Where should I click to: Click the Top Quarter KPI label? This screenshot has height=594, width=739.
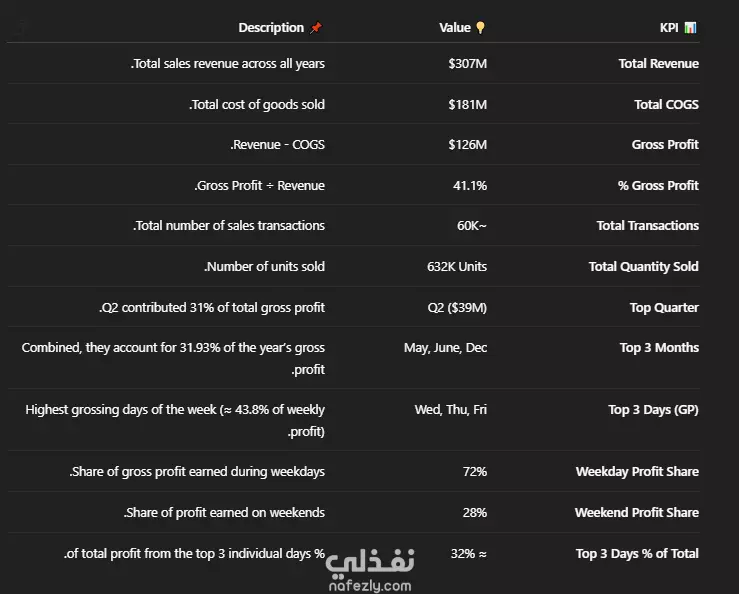(x=664, y=308)
